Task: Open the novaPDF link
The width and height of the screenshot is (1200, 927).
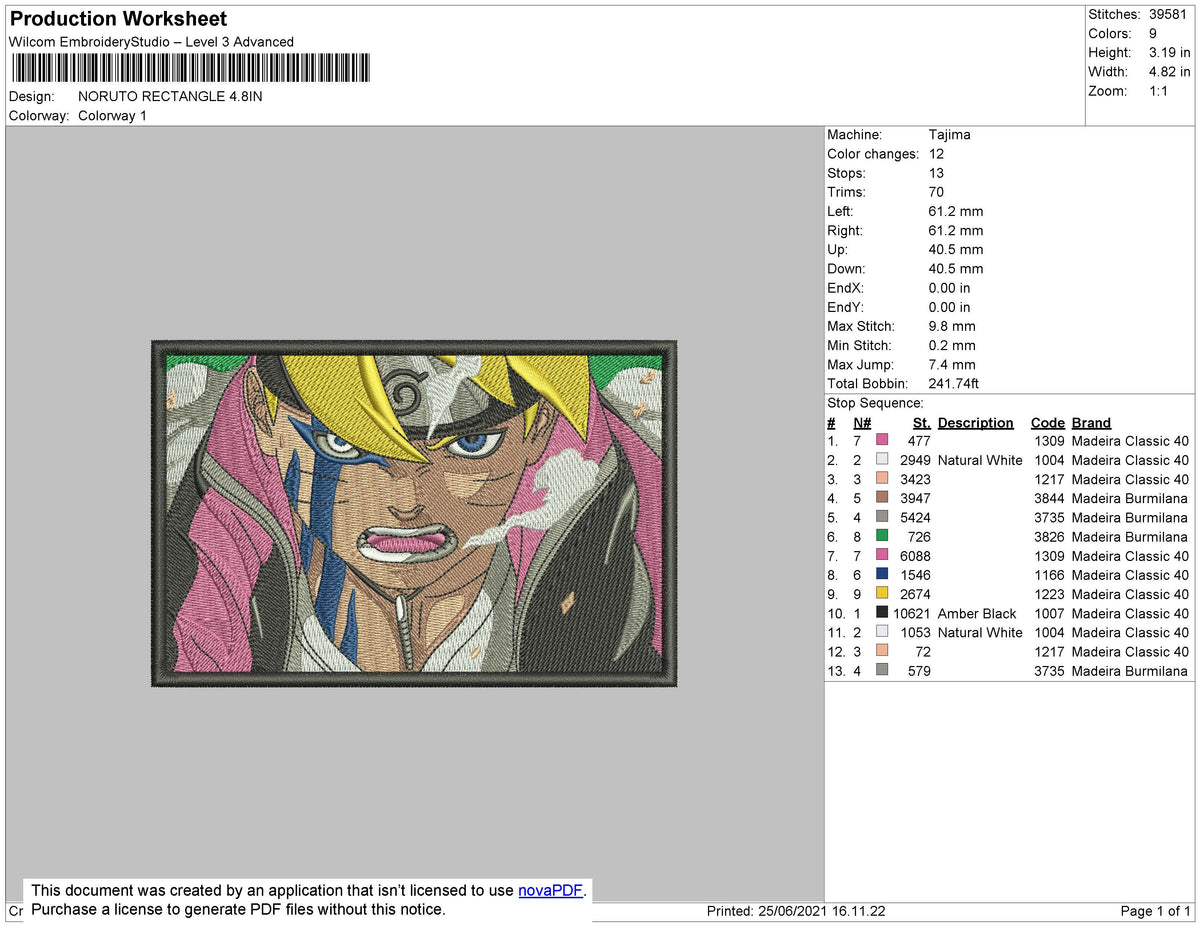Action: [x=549, y=890]
